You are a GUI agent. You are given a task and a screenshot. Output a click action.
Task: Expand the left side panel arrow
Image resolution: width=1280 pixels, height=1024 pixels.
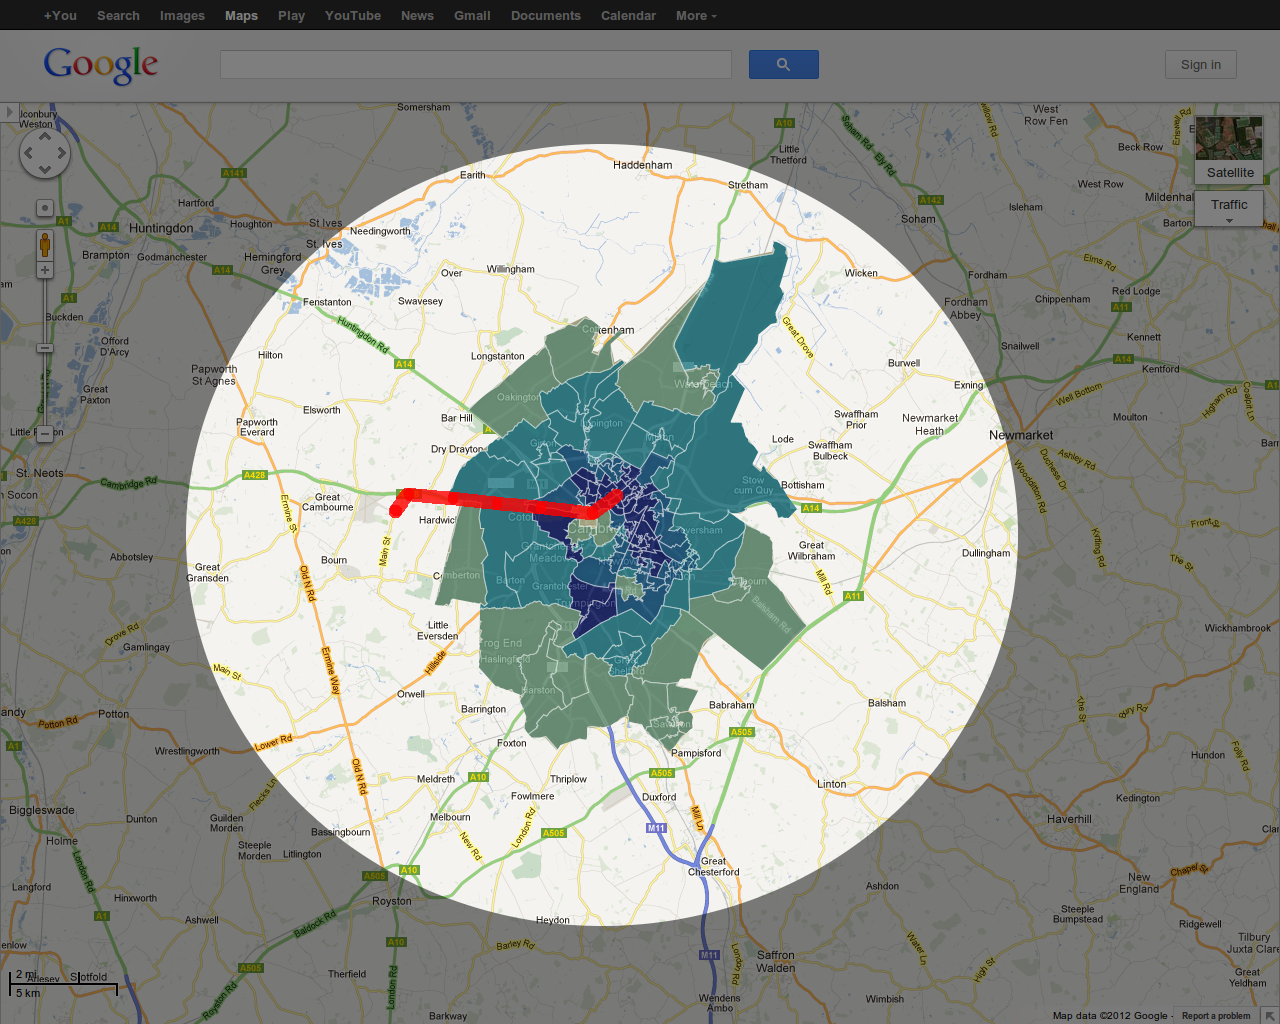(9, 112)
